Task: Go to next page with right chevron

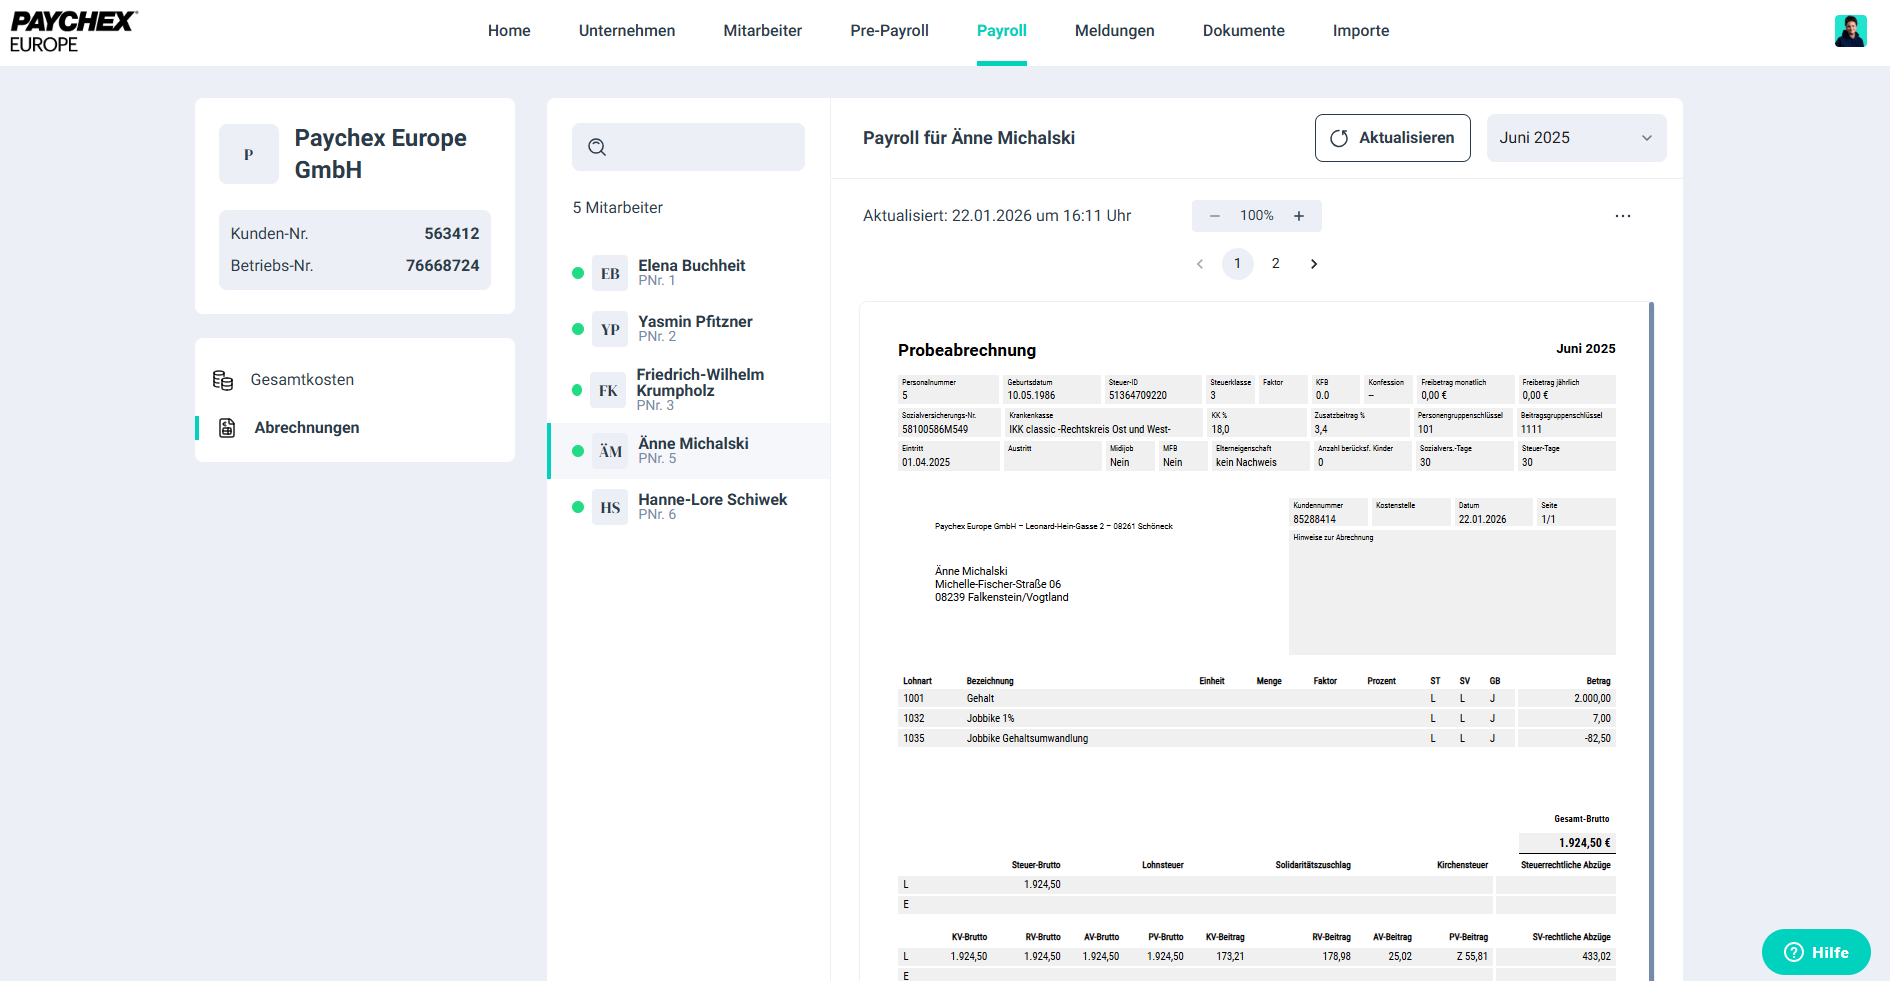Action: click(x=1314, y=264)
